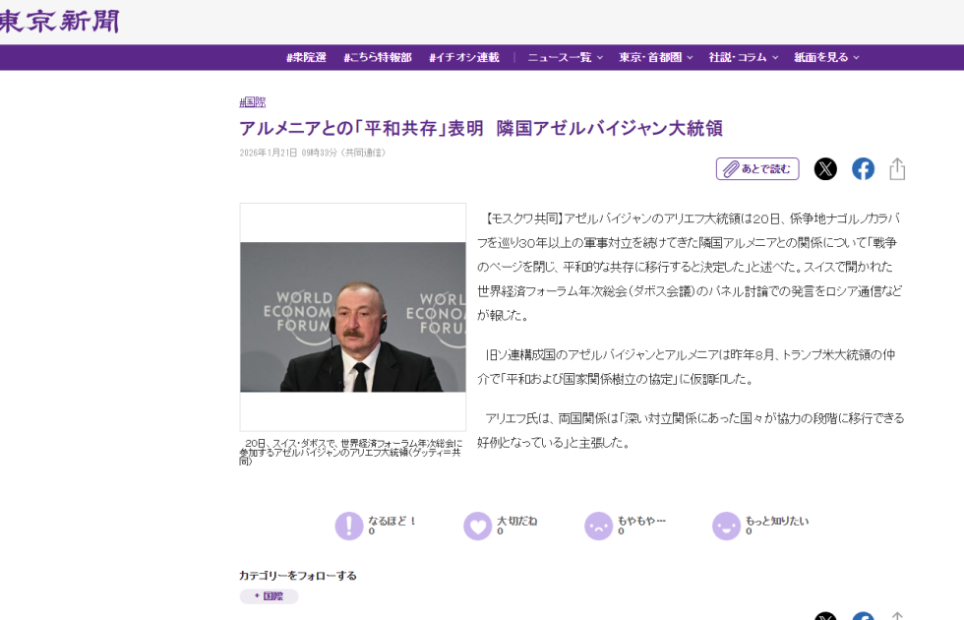Click the 大切だね heart reaction icon
The height and width of the screenshot is (620, 964).
tap(478, 526)
